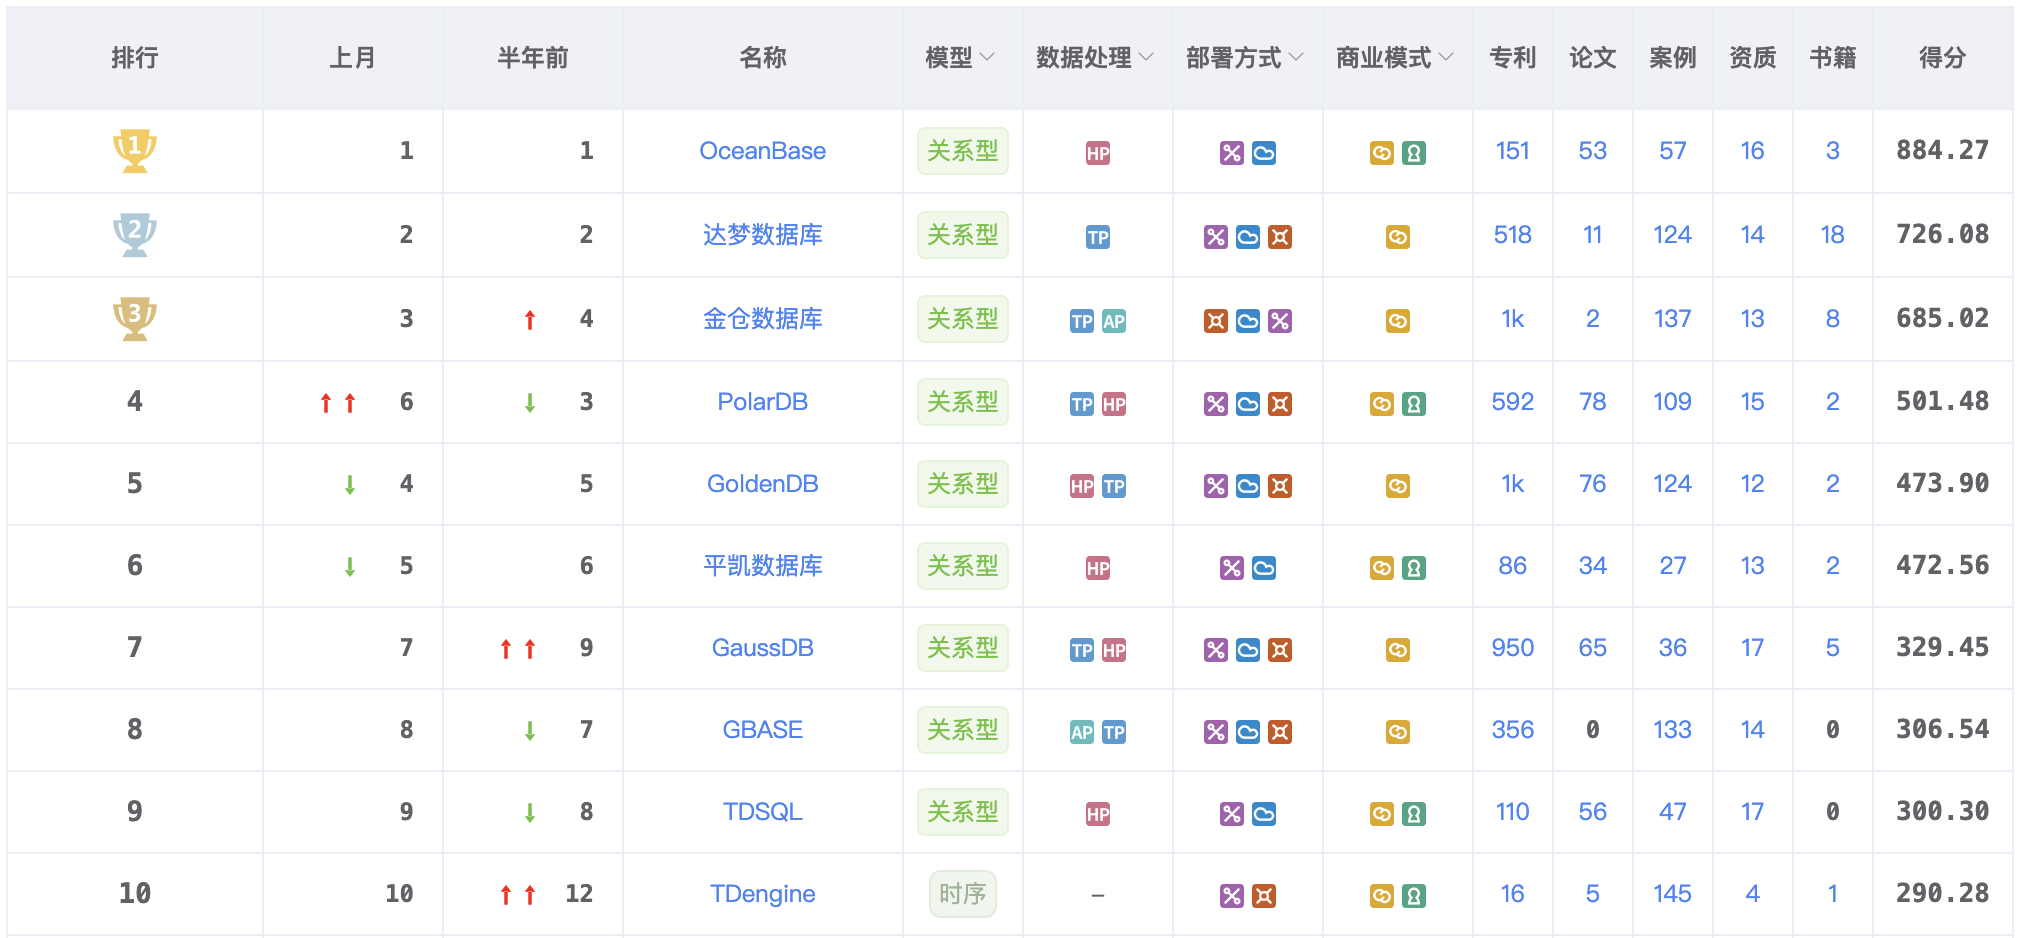The height and width of the screenshot is (938, 2020).
Task: Click the 关系型 tag in OceanBase row
Action: tap(963, 151)
